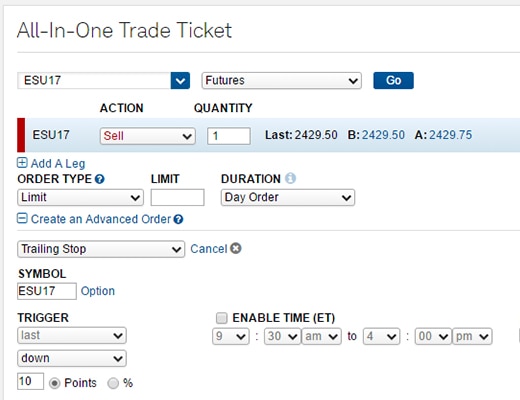Viewport: 520px width, 400px height.
Task: Open the Sell action dropdown
Action: coord(148,136)
